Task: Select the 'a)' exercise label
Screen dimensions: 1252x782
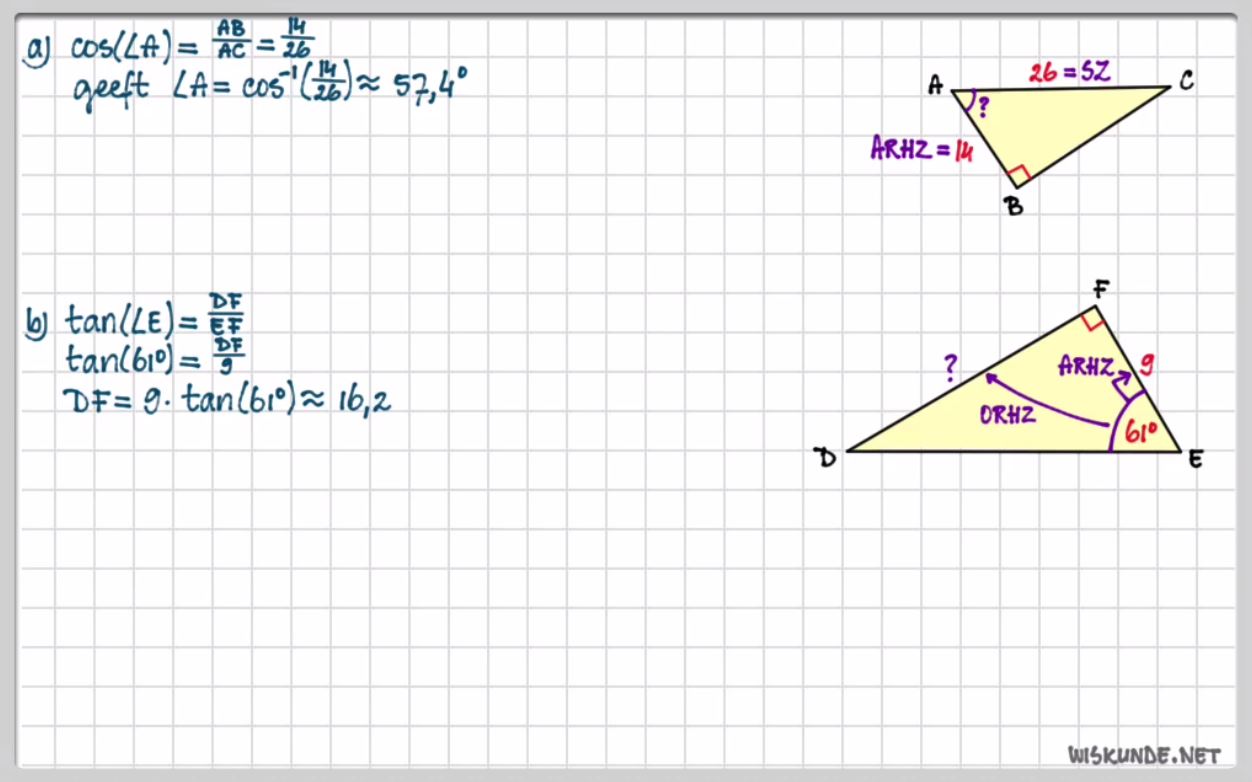Action: click(x=38, y=49)
